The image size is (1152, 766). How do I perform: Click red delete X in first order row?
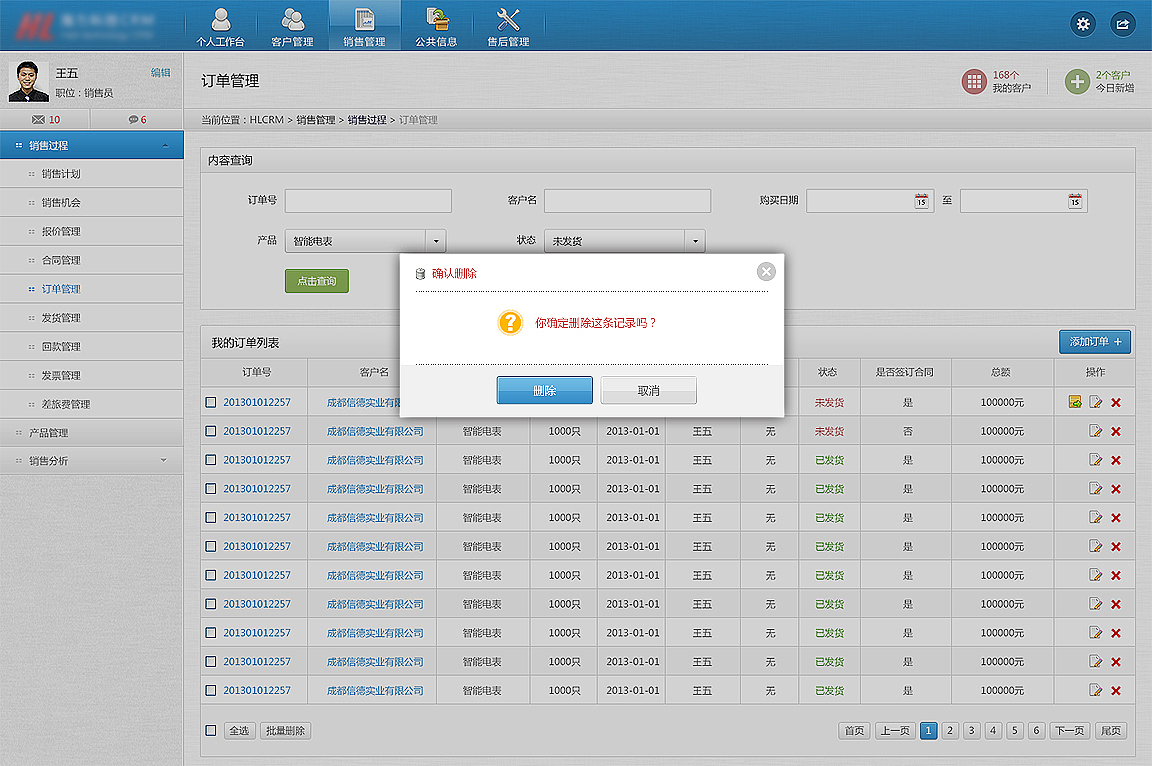pos(1116,402)
